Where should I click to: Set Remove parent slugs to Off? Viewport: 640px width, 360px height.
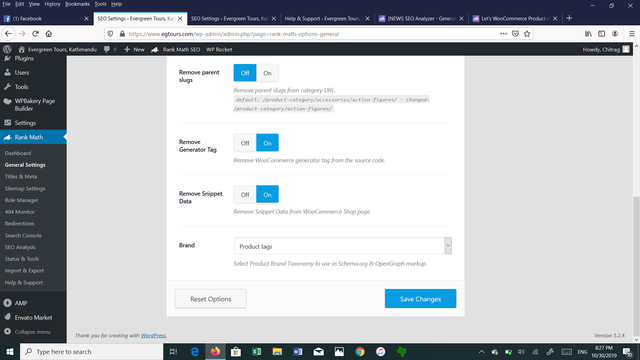245,73
